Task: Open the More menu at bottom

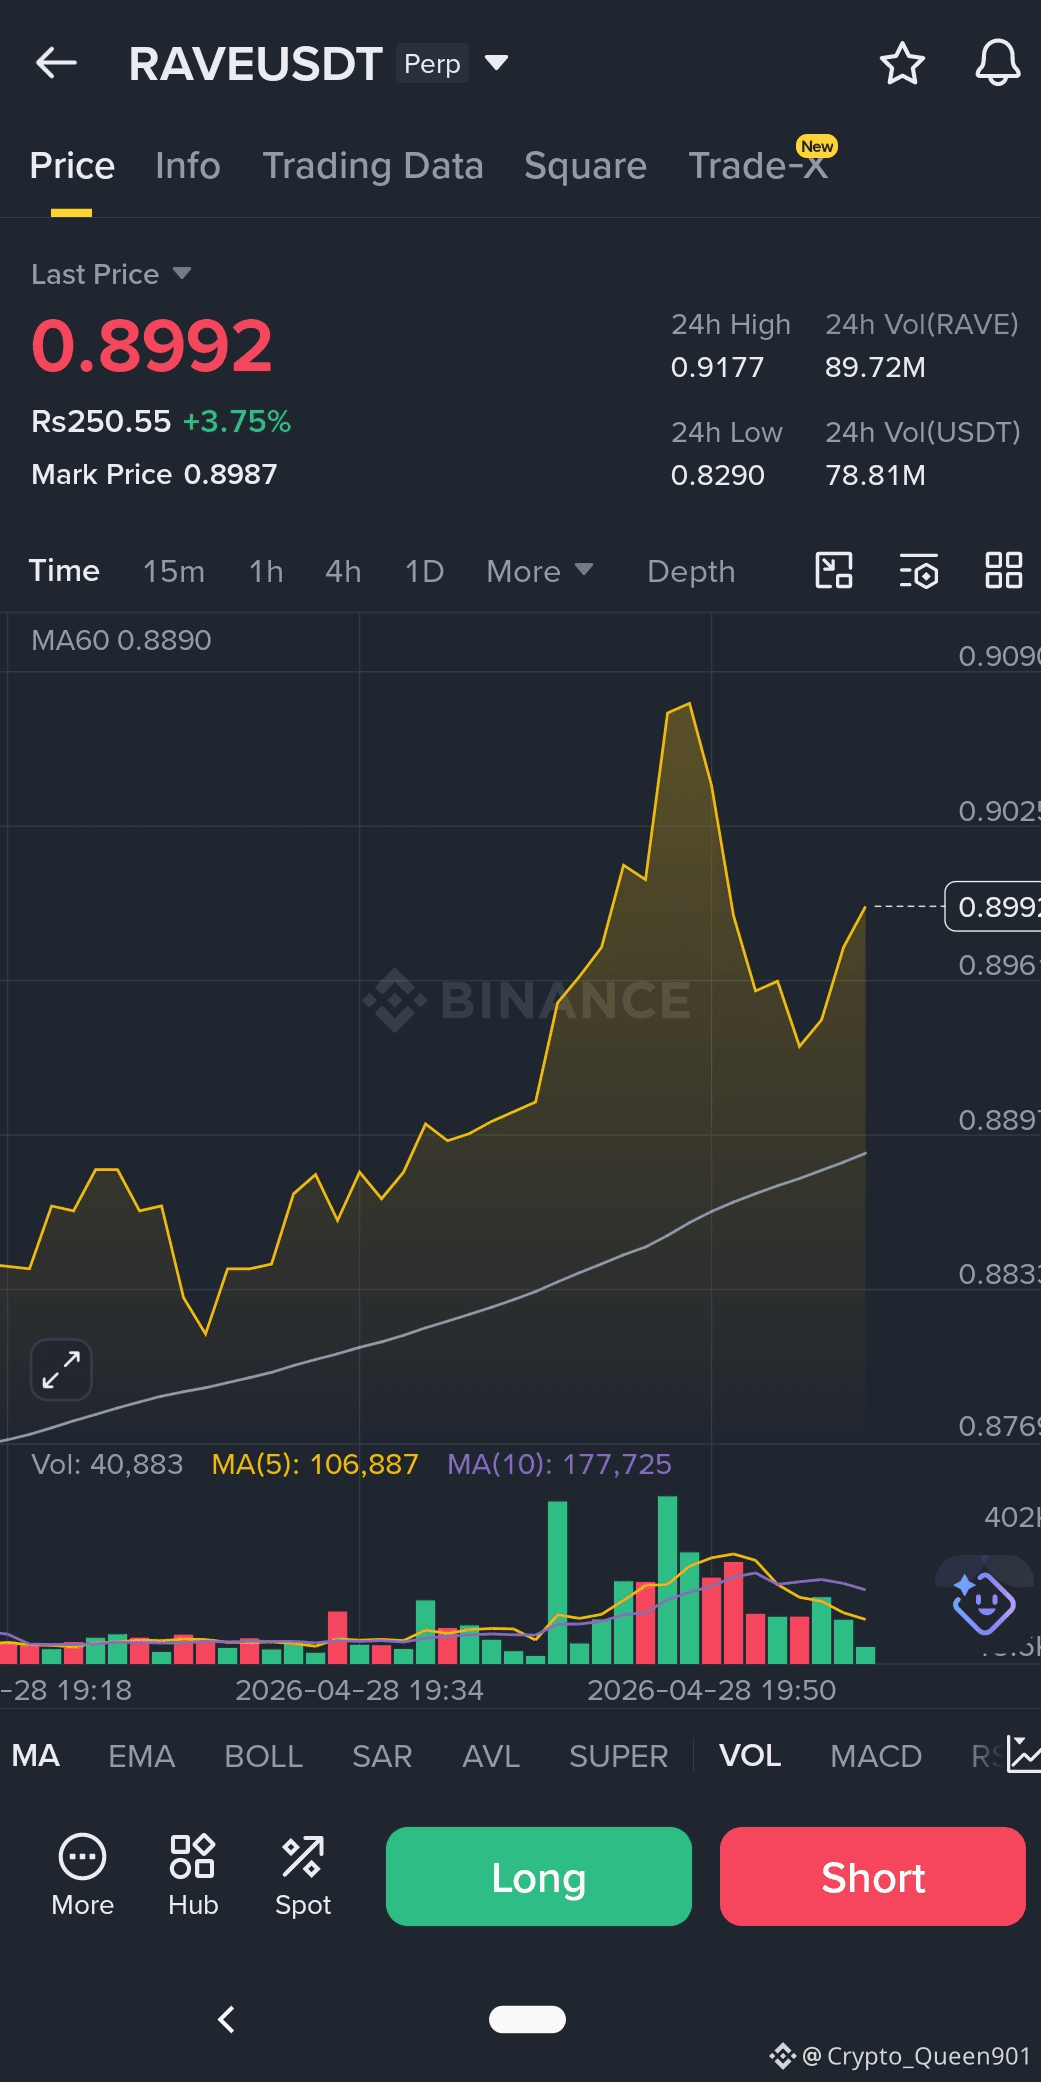Action: [x=82, y=1876]
